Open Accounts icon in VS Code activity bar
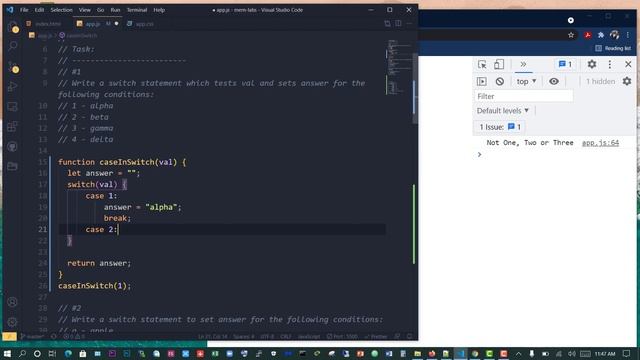The height and width of the screenshot is (360, 640). [x=13, y=302]
